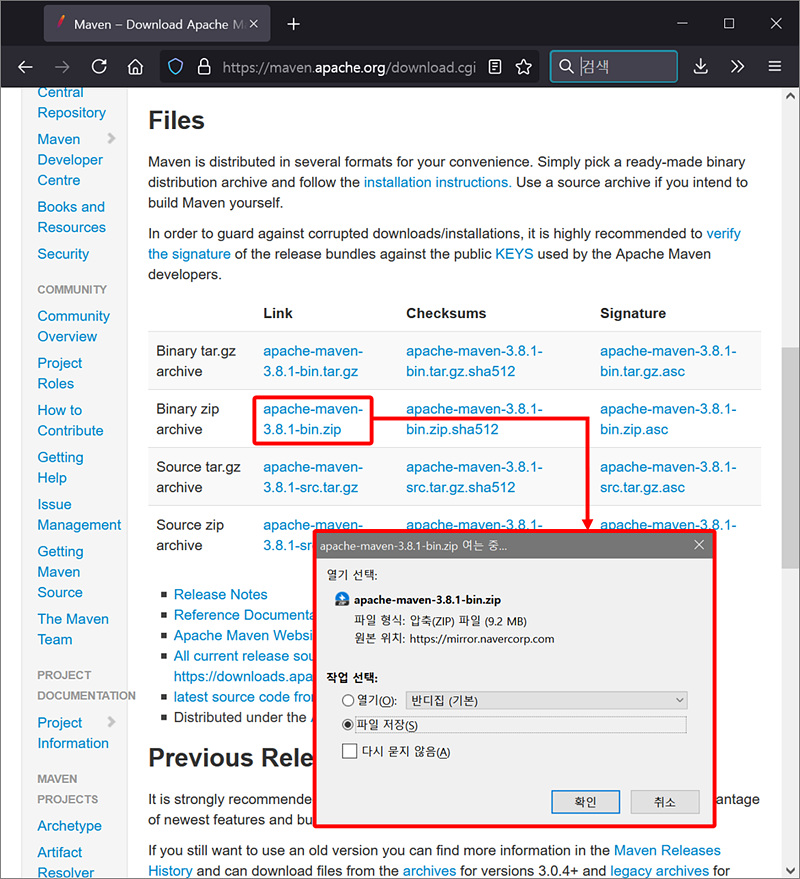800x879 pixels.
Task: Open the downloads panel arrow icon
Action: [700, 67]
